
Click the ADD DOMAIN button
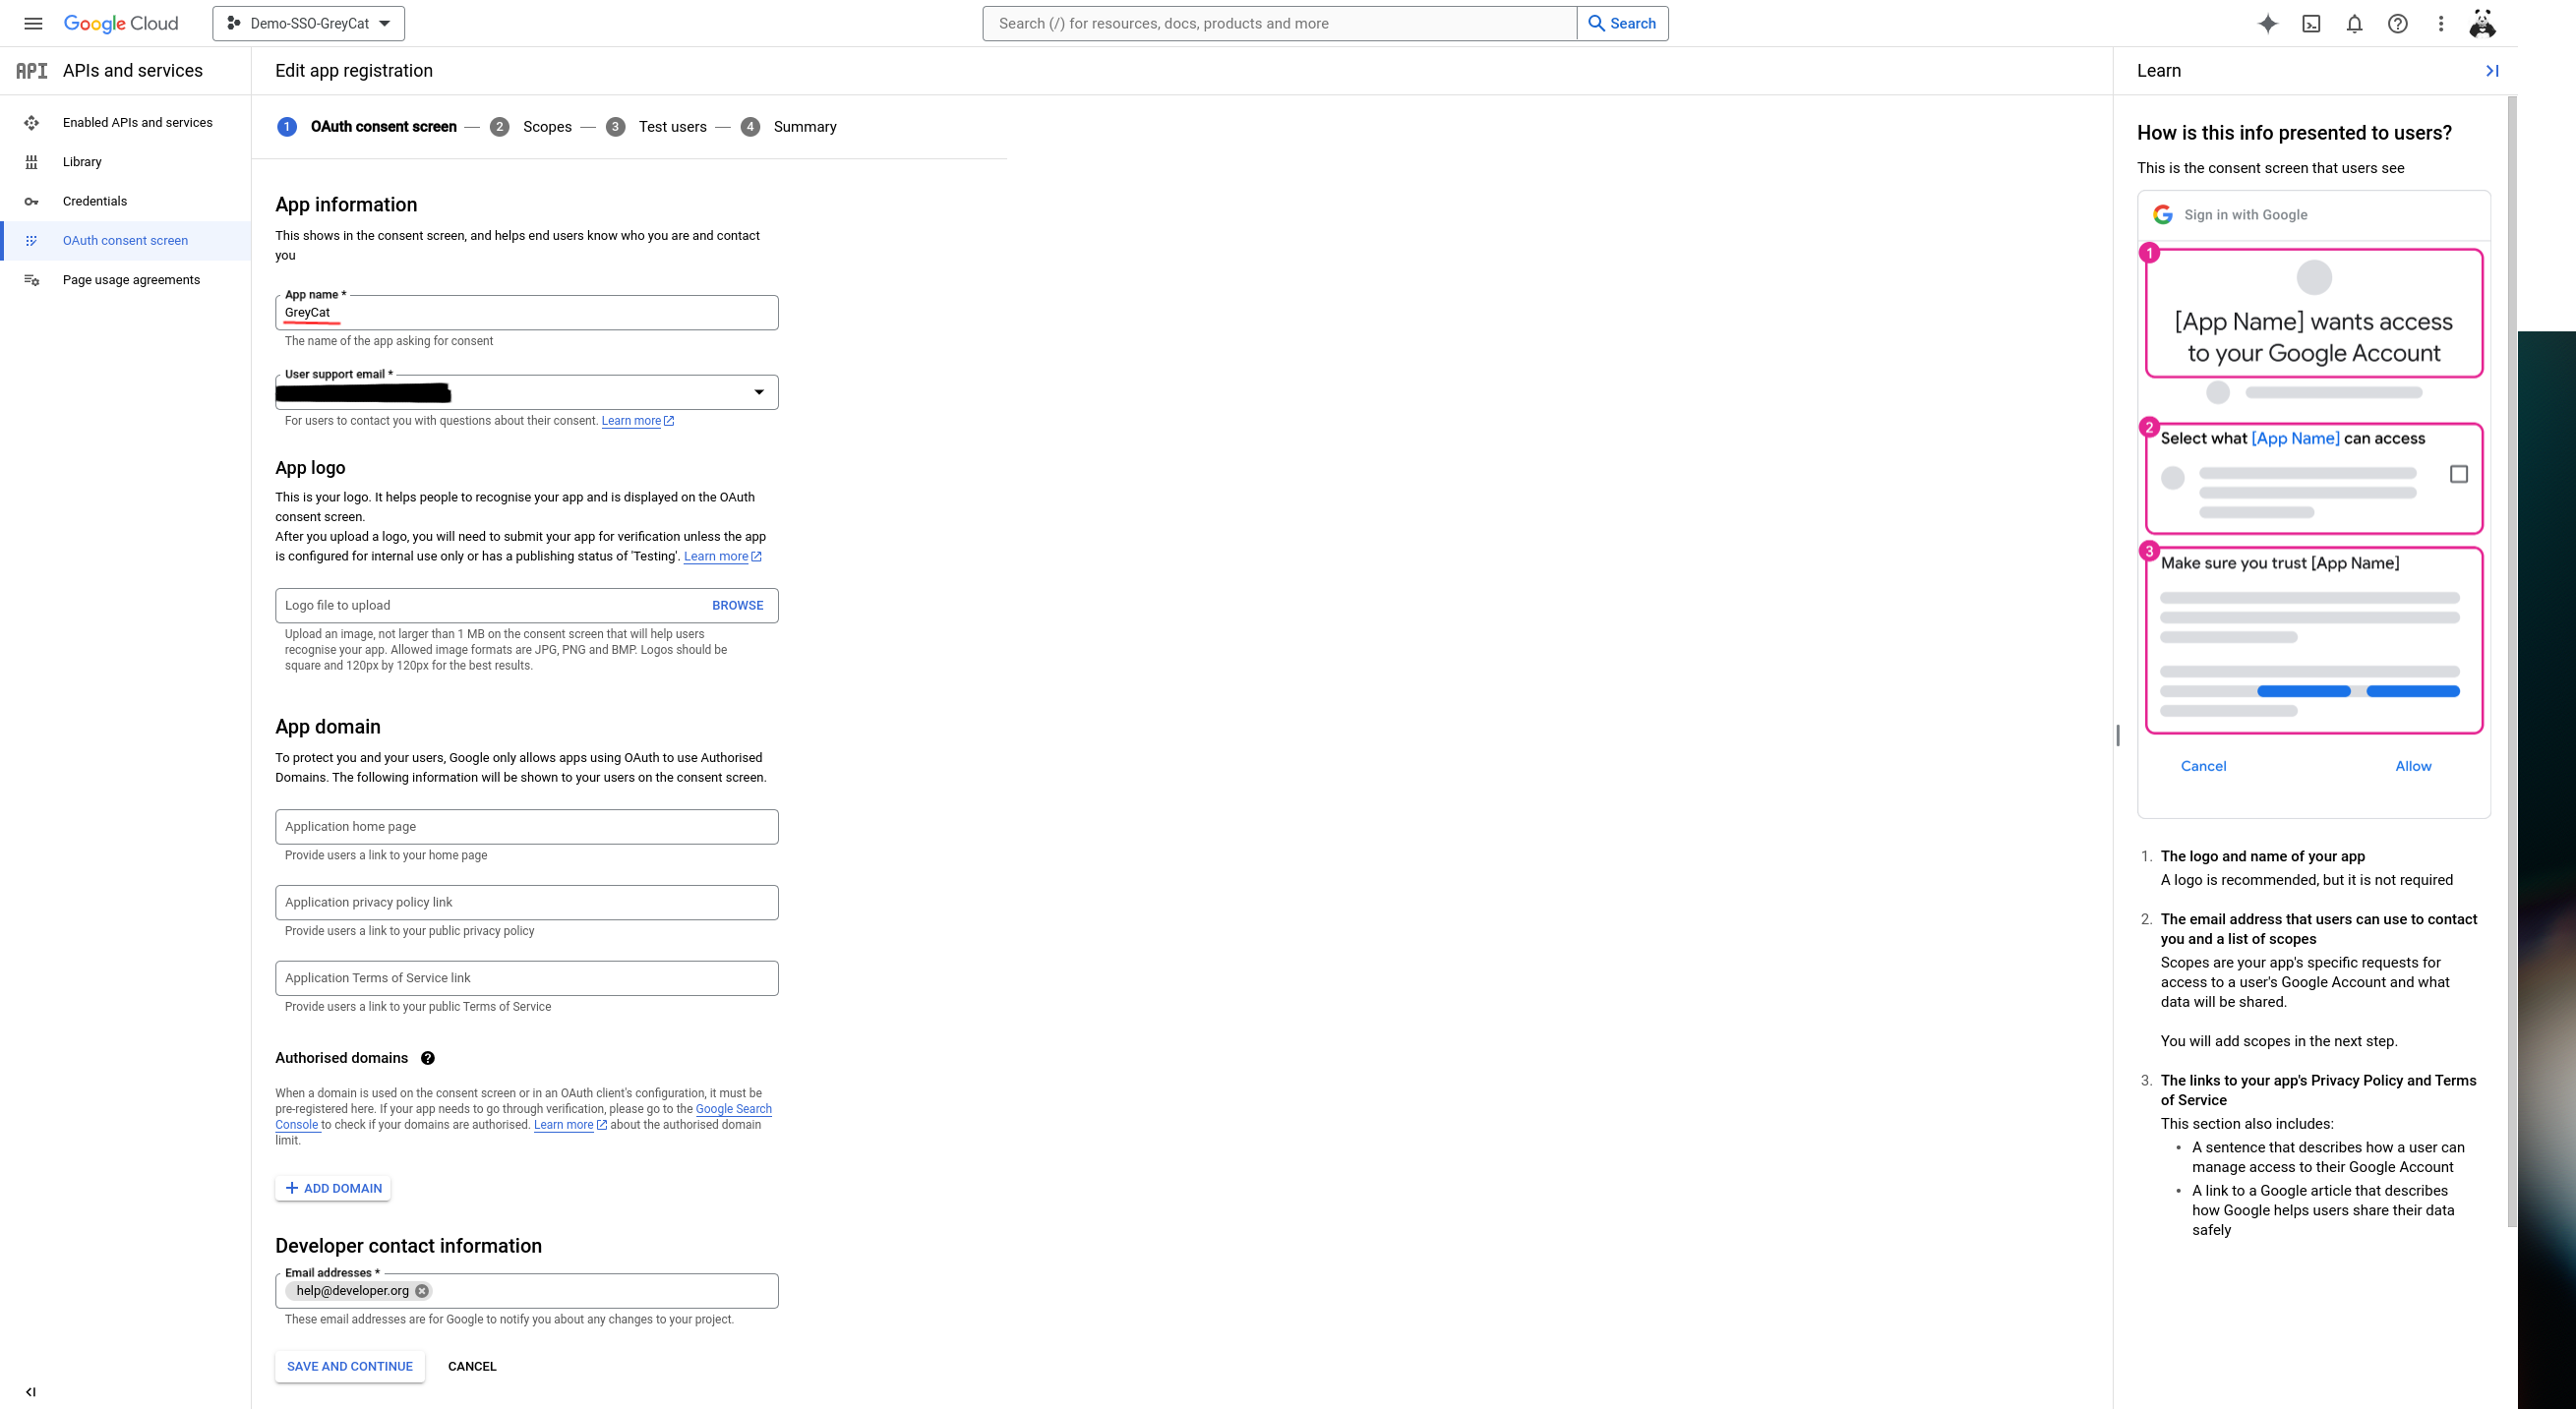click(333, 1188)
